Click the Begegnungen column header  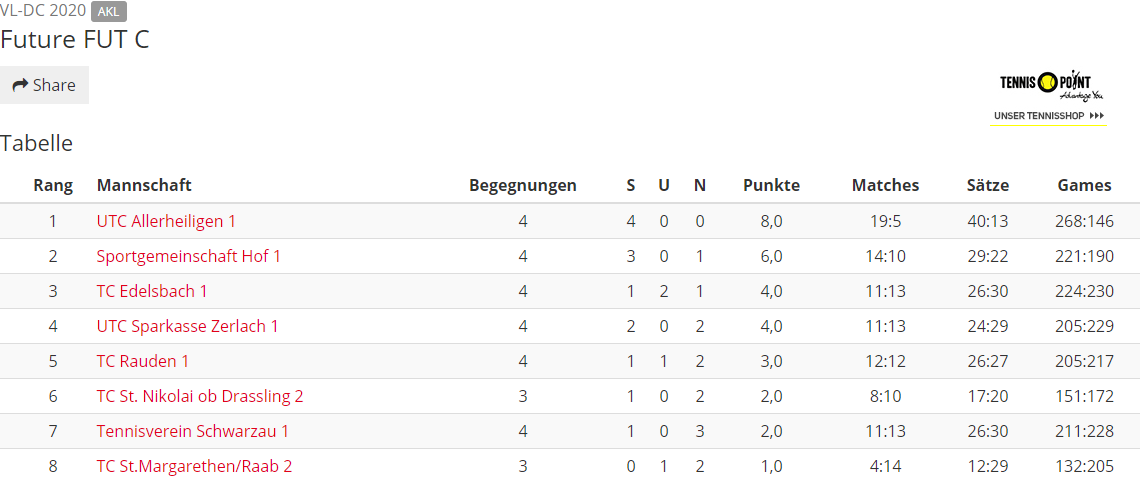[522, 185]
